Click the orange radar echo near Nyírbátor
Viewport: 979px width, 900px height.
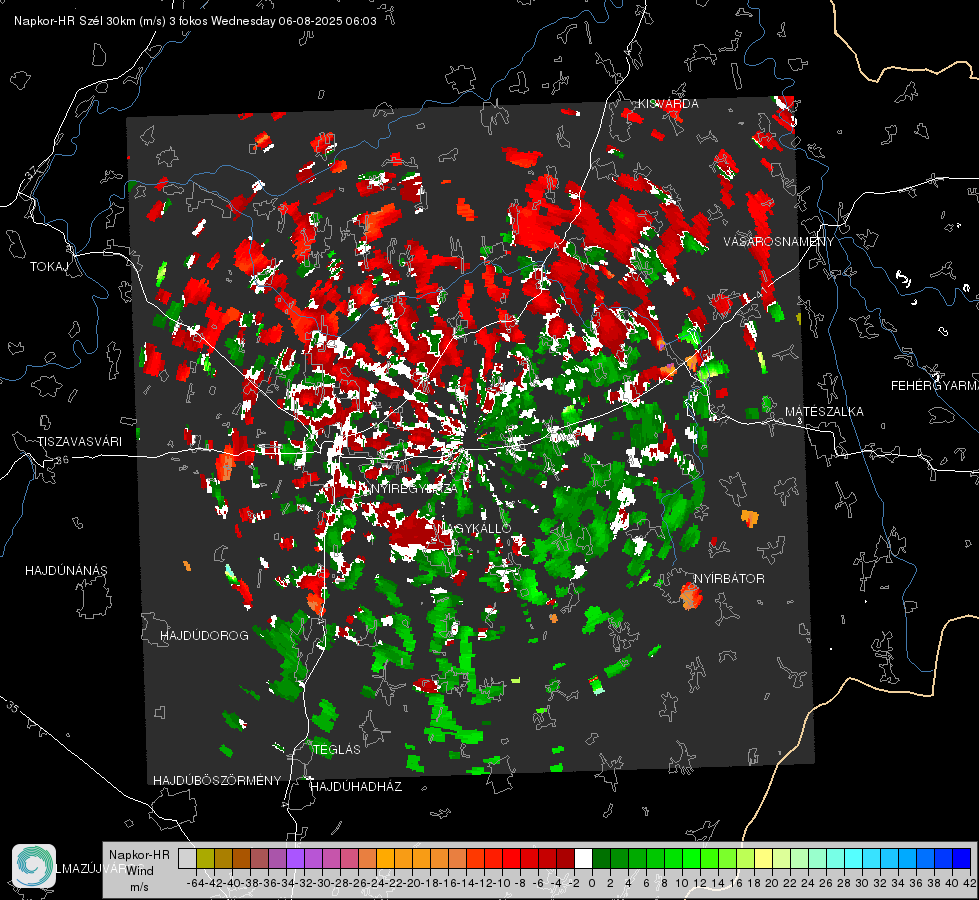pyautogui.click(x=690, y=595)
